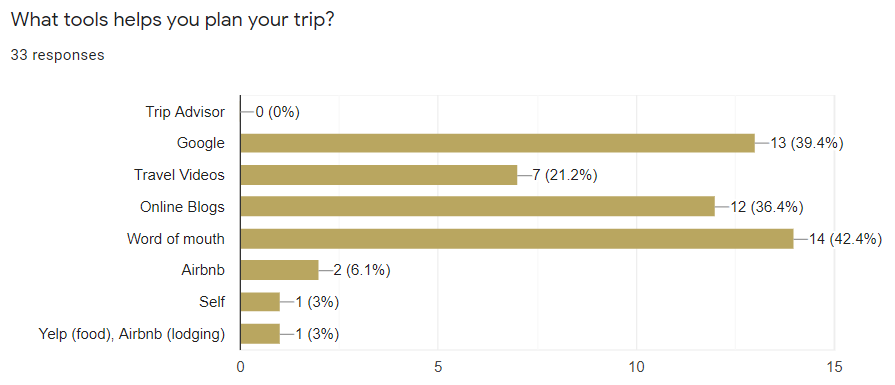Click the 33 responses text
Image resolution: width=895 pixels, height=385 pixels.
pyautogui.click(x=57, y=55)
